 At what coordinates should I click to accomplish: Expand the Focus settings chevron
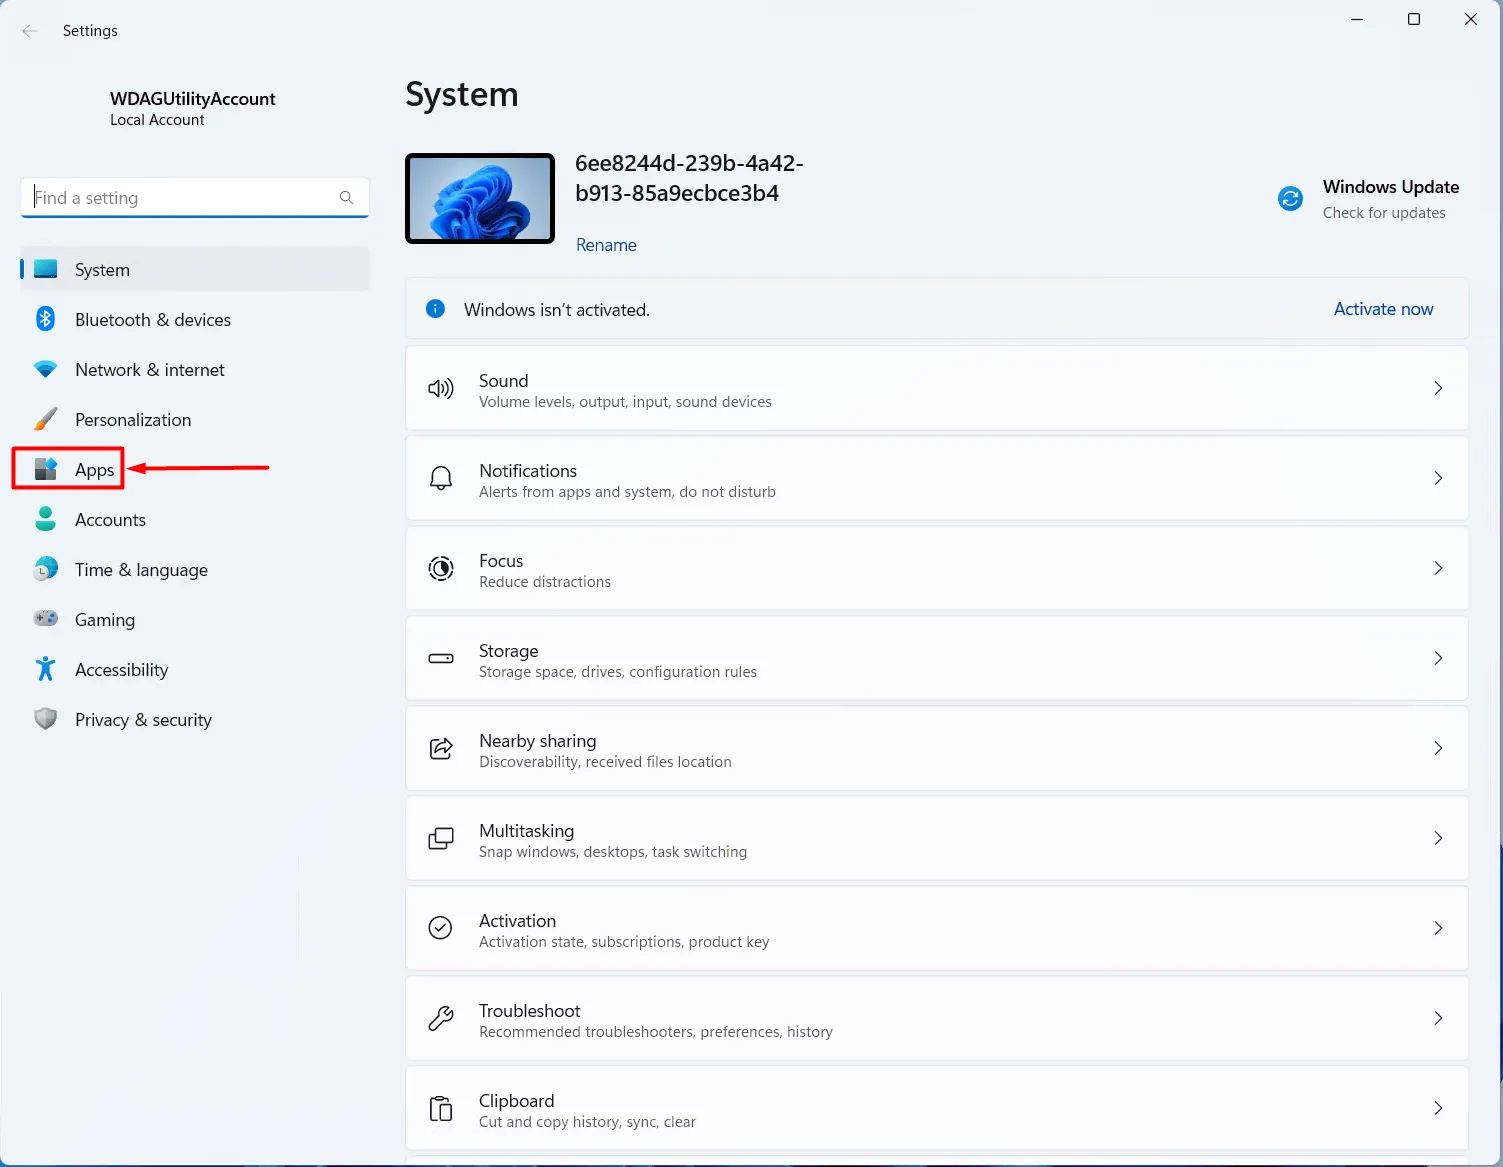point(1438,568)
